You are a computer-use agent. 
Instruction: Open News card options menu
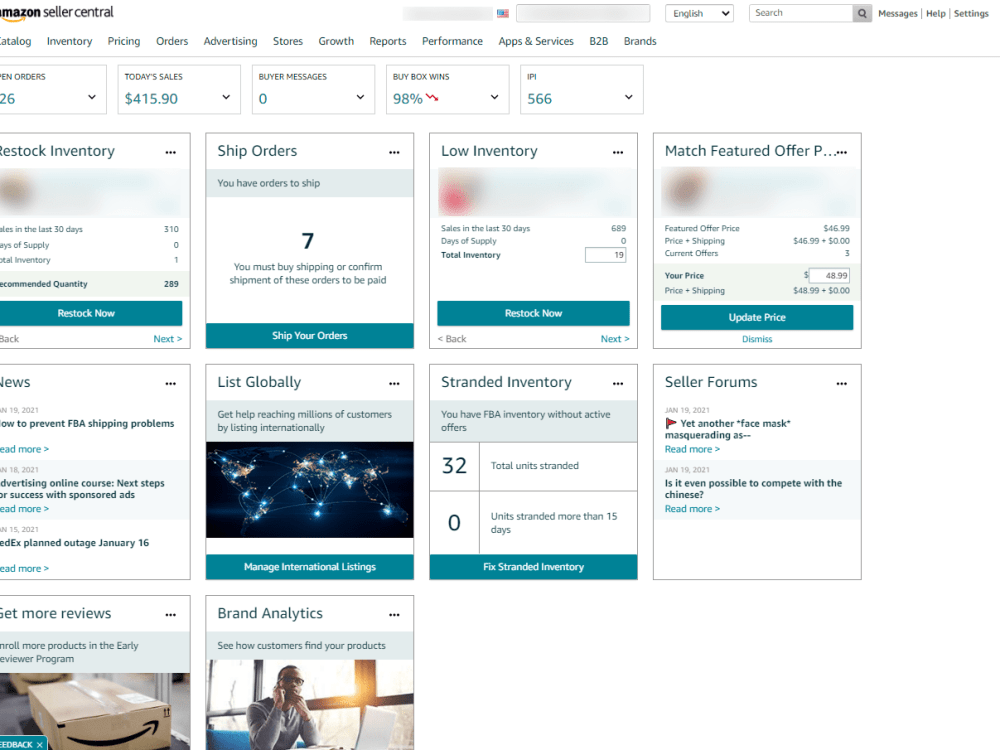coord(170,384)
